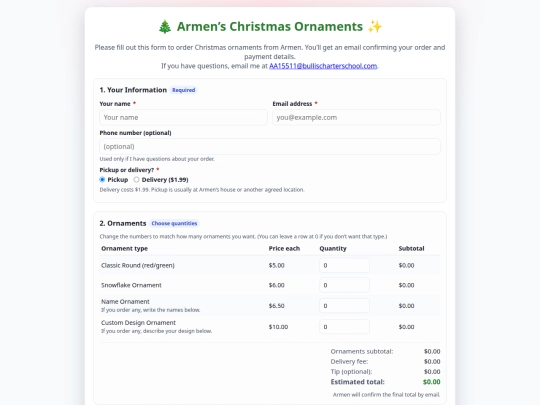Click the $5.00 price cell
This screenshot has height=405, width=540.
[277, 265]
